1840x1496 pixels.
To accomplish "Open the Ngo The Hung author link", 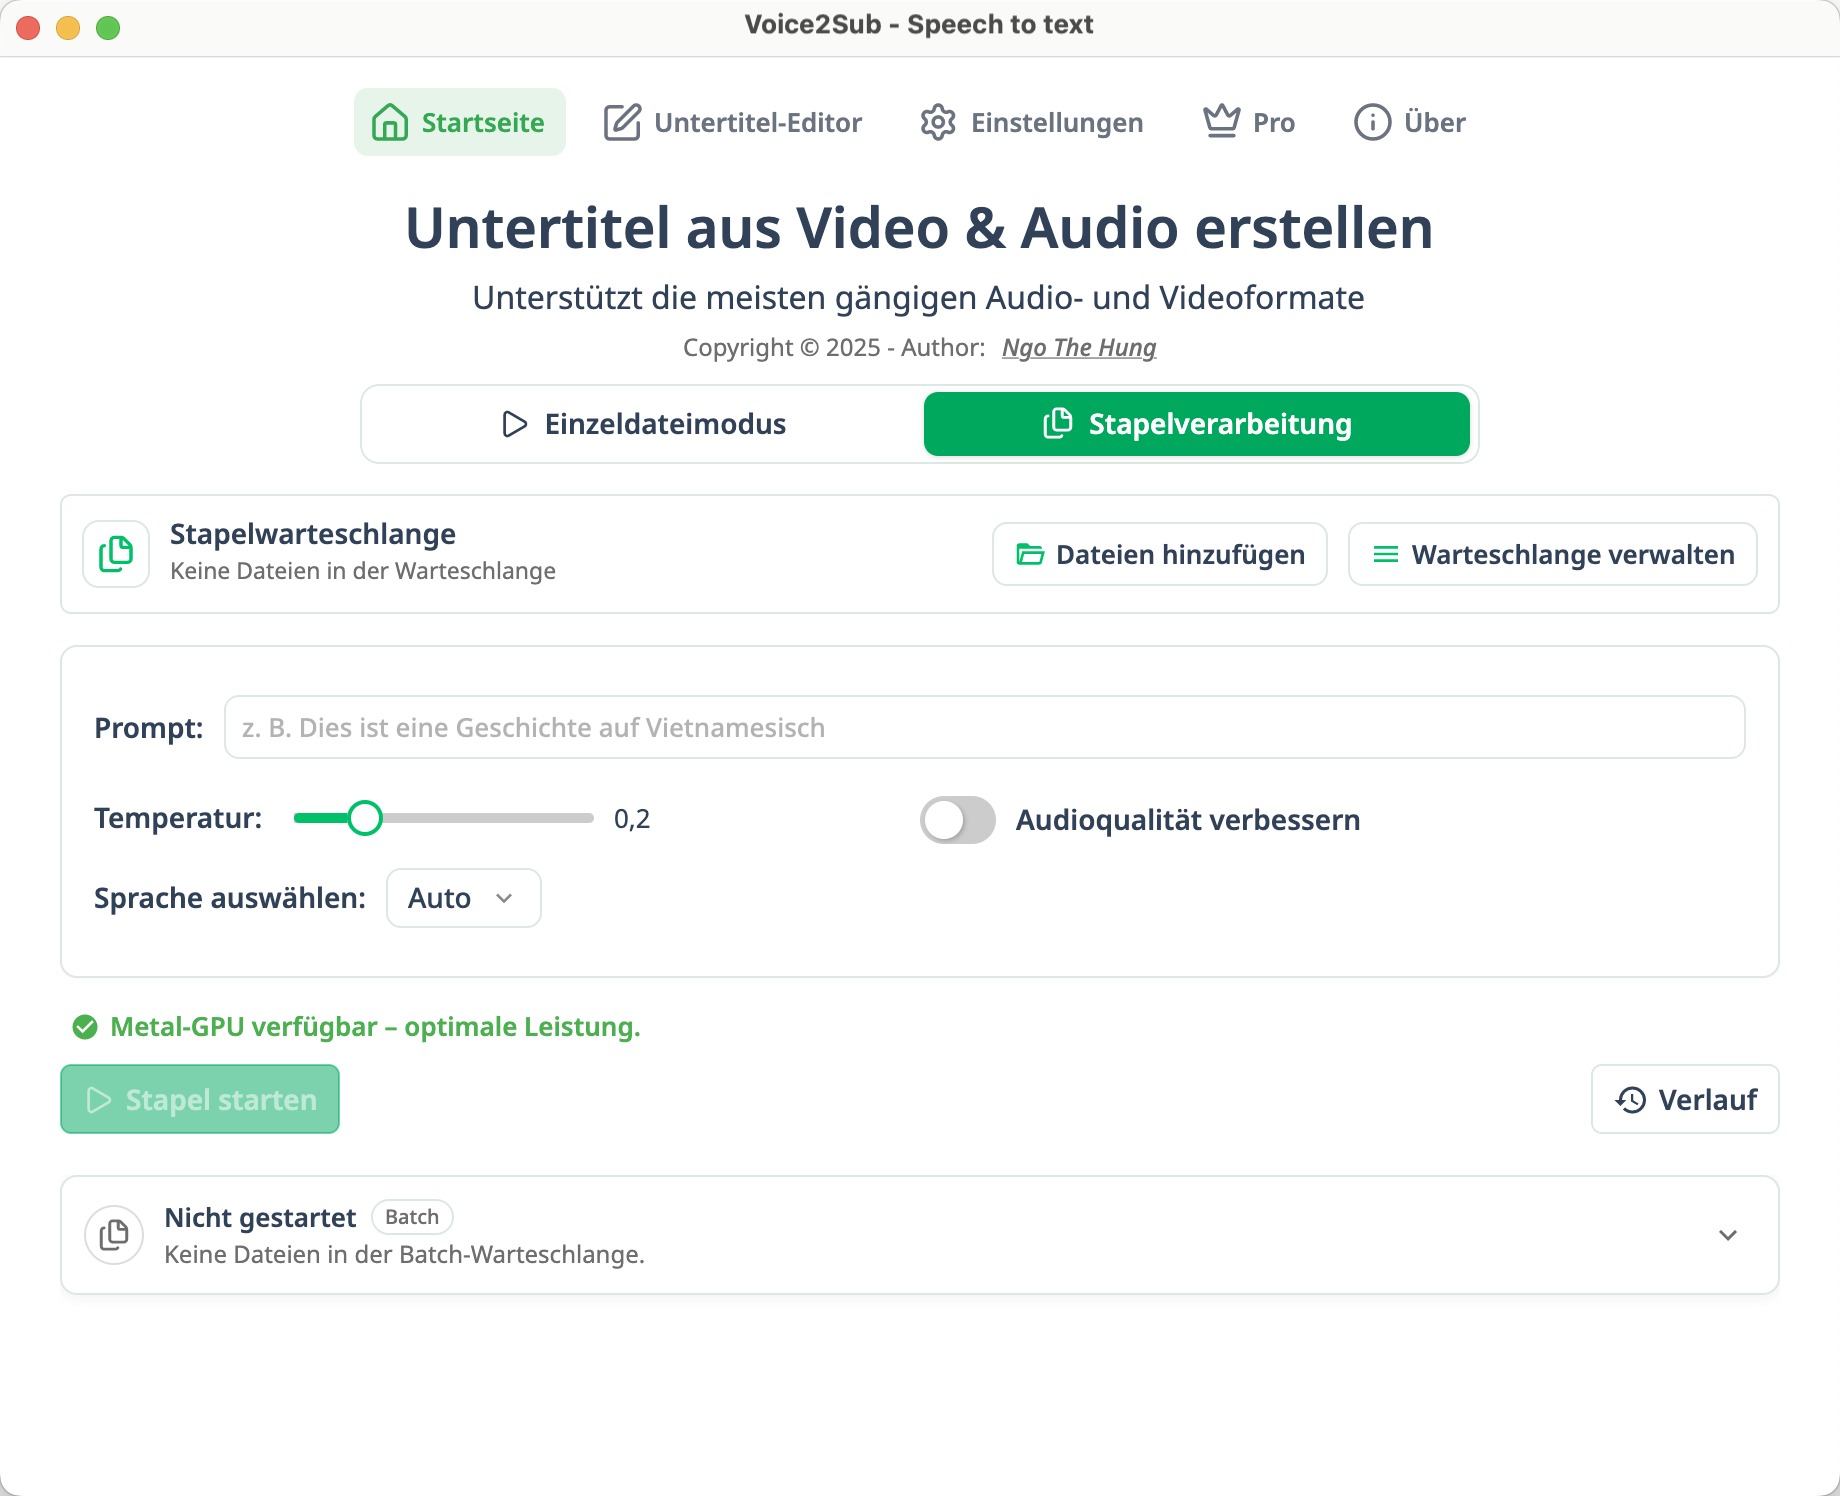I will coord(1079,347).
